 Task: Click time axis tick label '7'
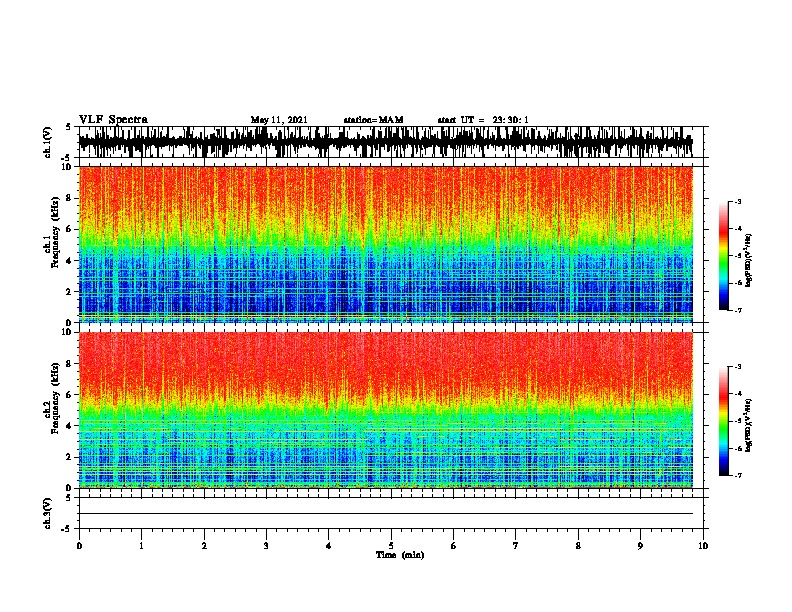(516, 545)
